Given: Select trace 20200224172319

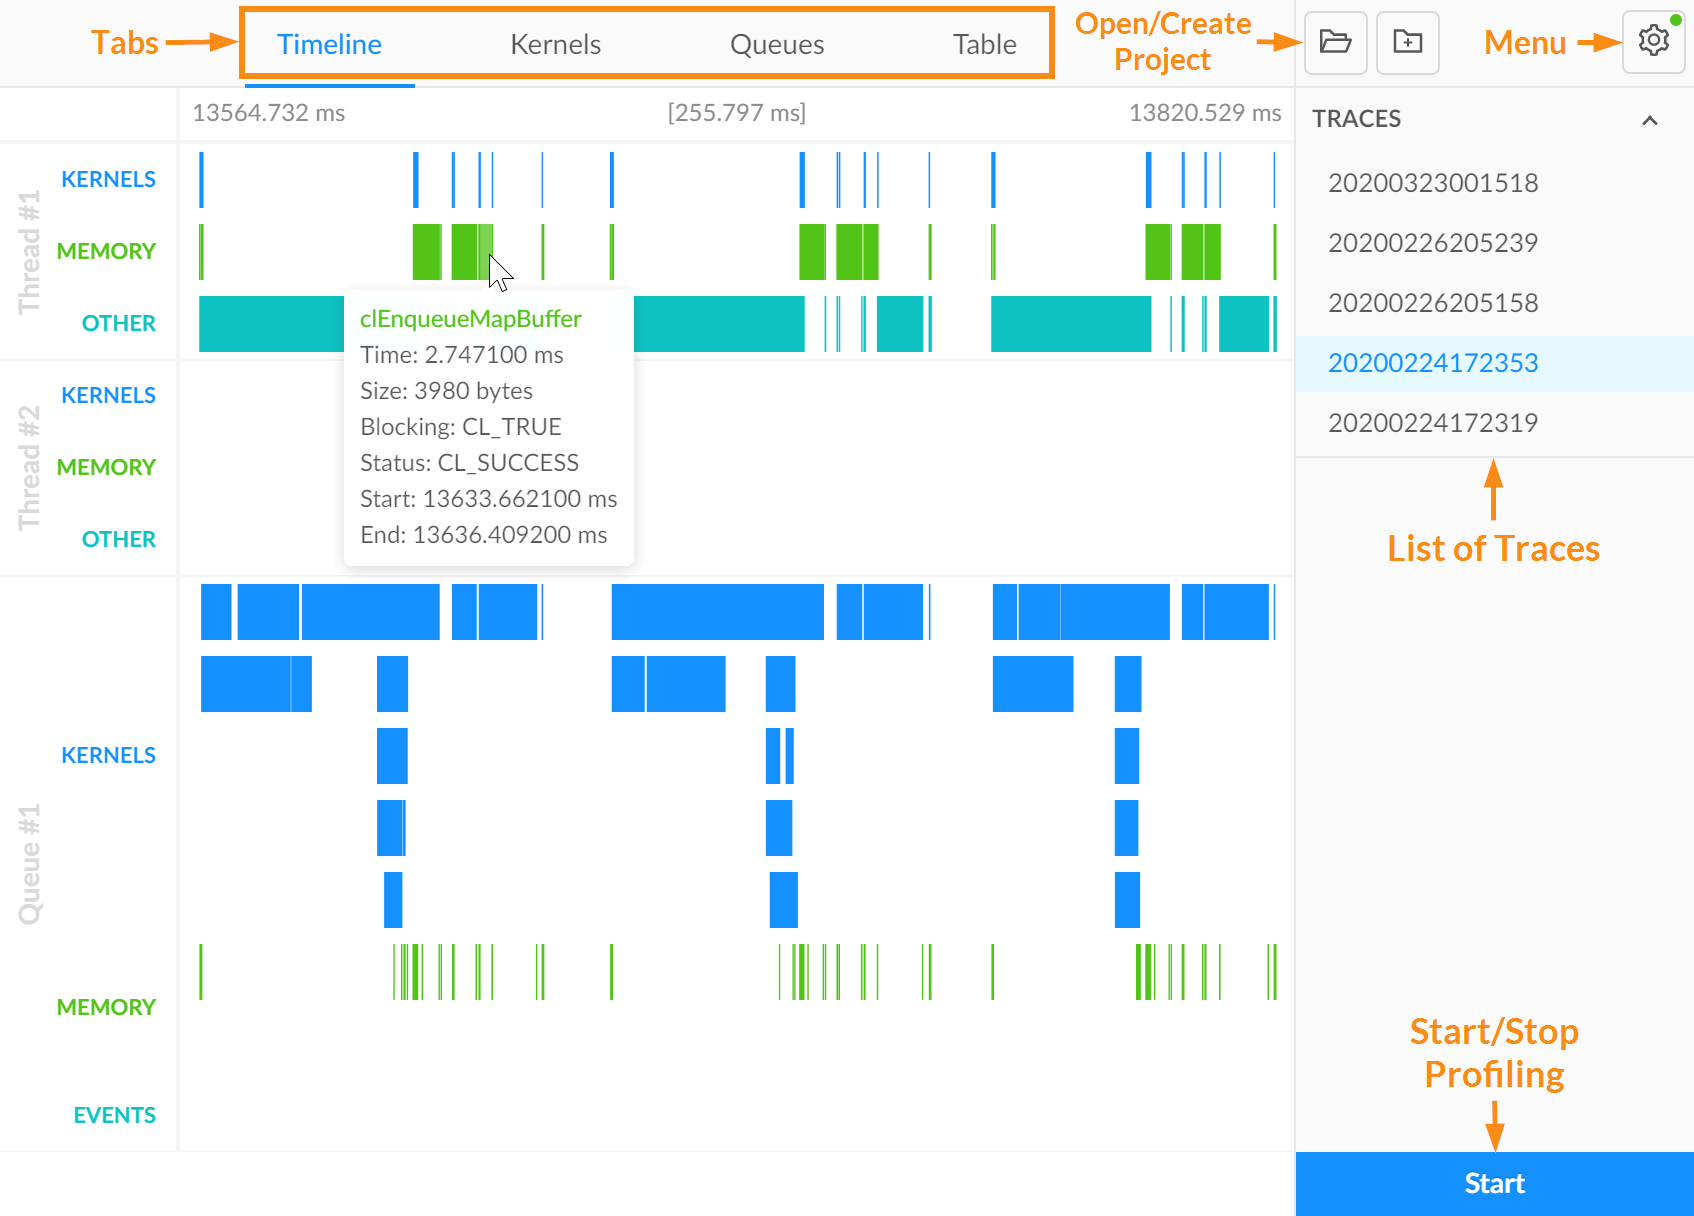Looking at the screenshot, I should (x=1495, y=423).
